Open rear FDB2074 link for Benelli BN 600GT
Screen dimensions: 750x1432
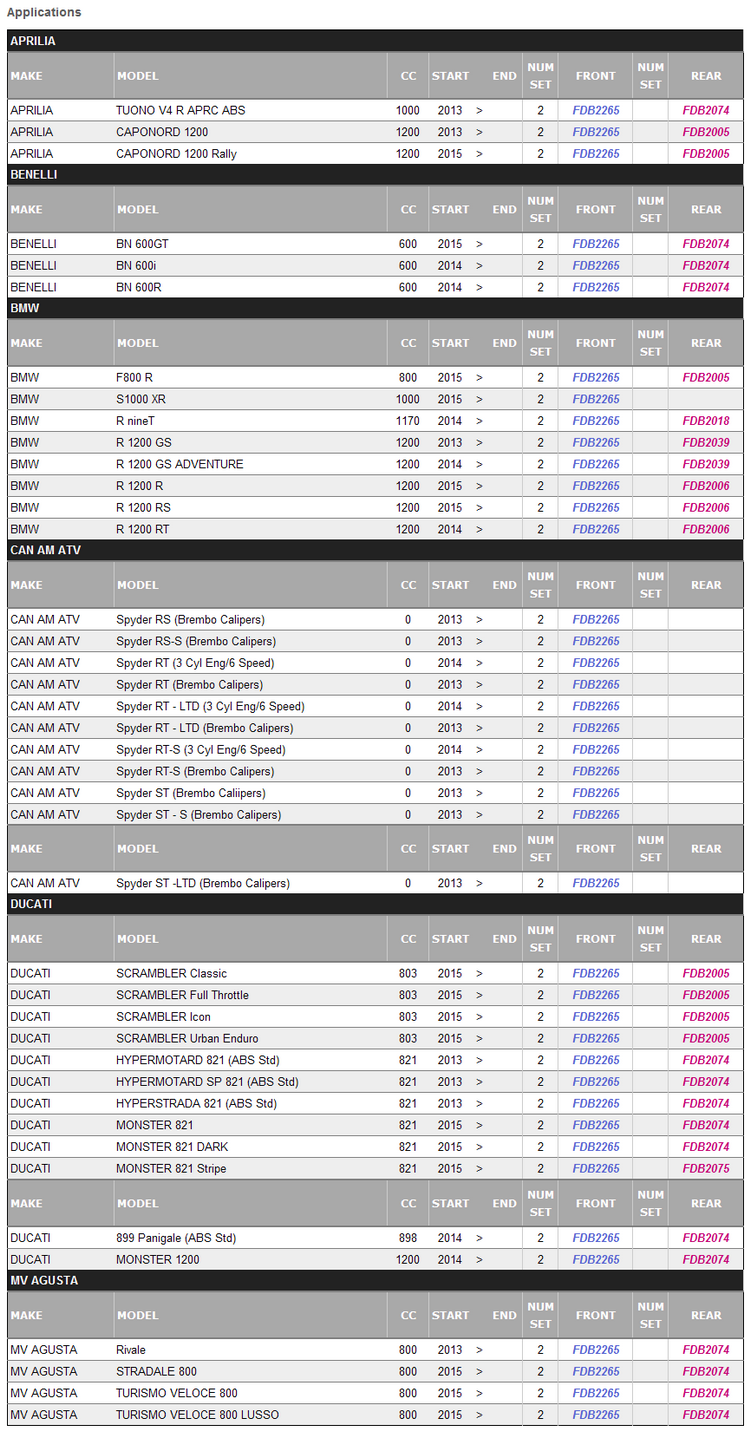coord(706,244)
